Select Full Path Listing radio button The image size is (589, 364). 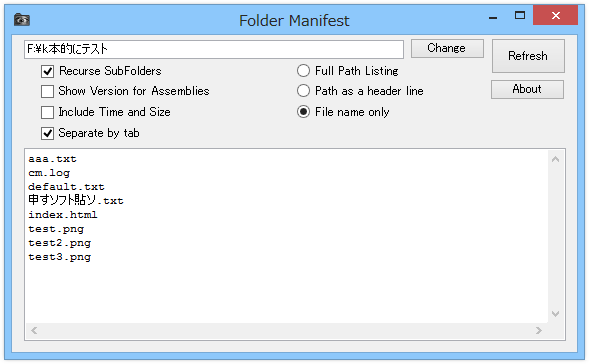(x=303, y=71)
